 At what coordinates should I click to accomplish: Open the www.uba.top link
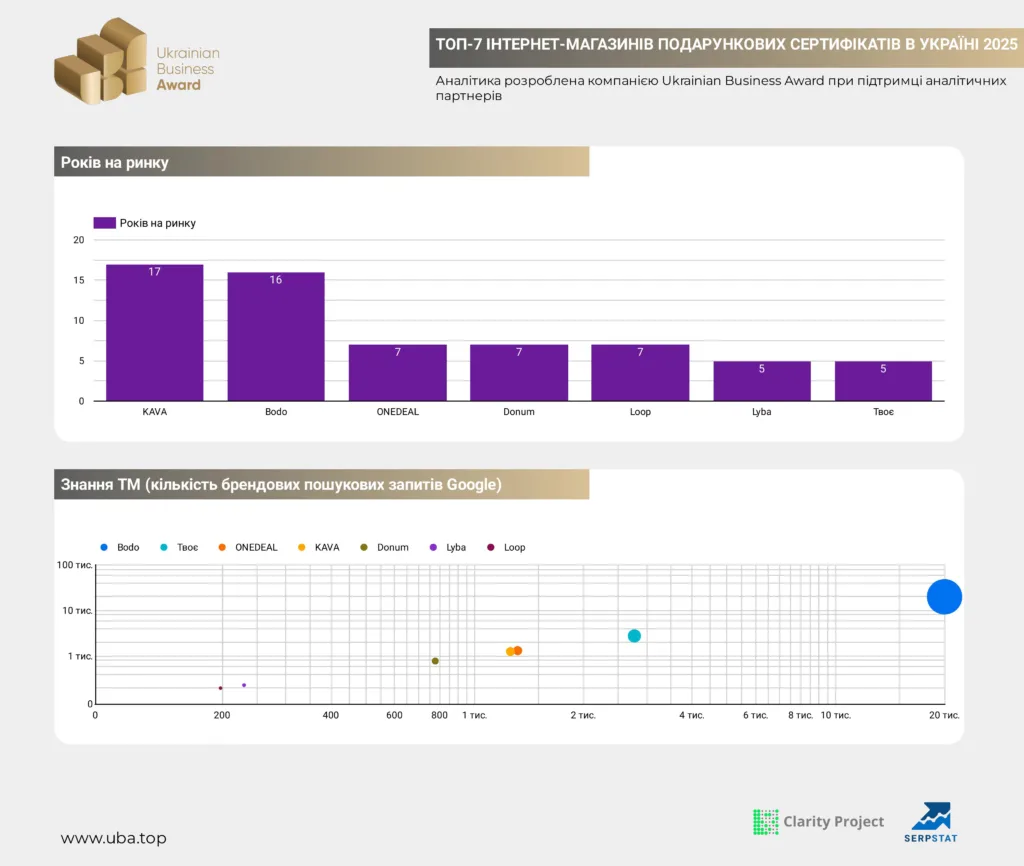pos(114,838)
